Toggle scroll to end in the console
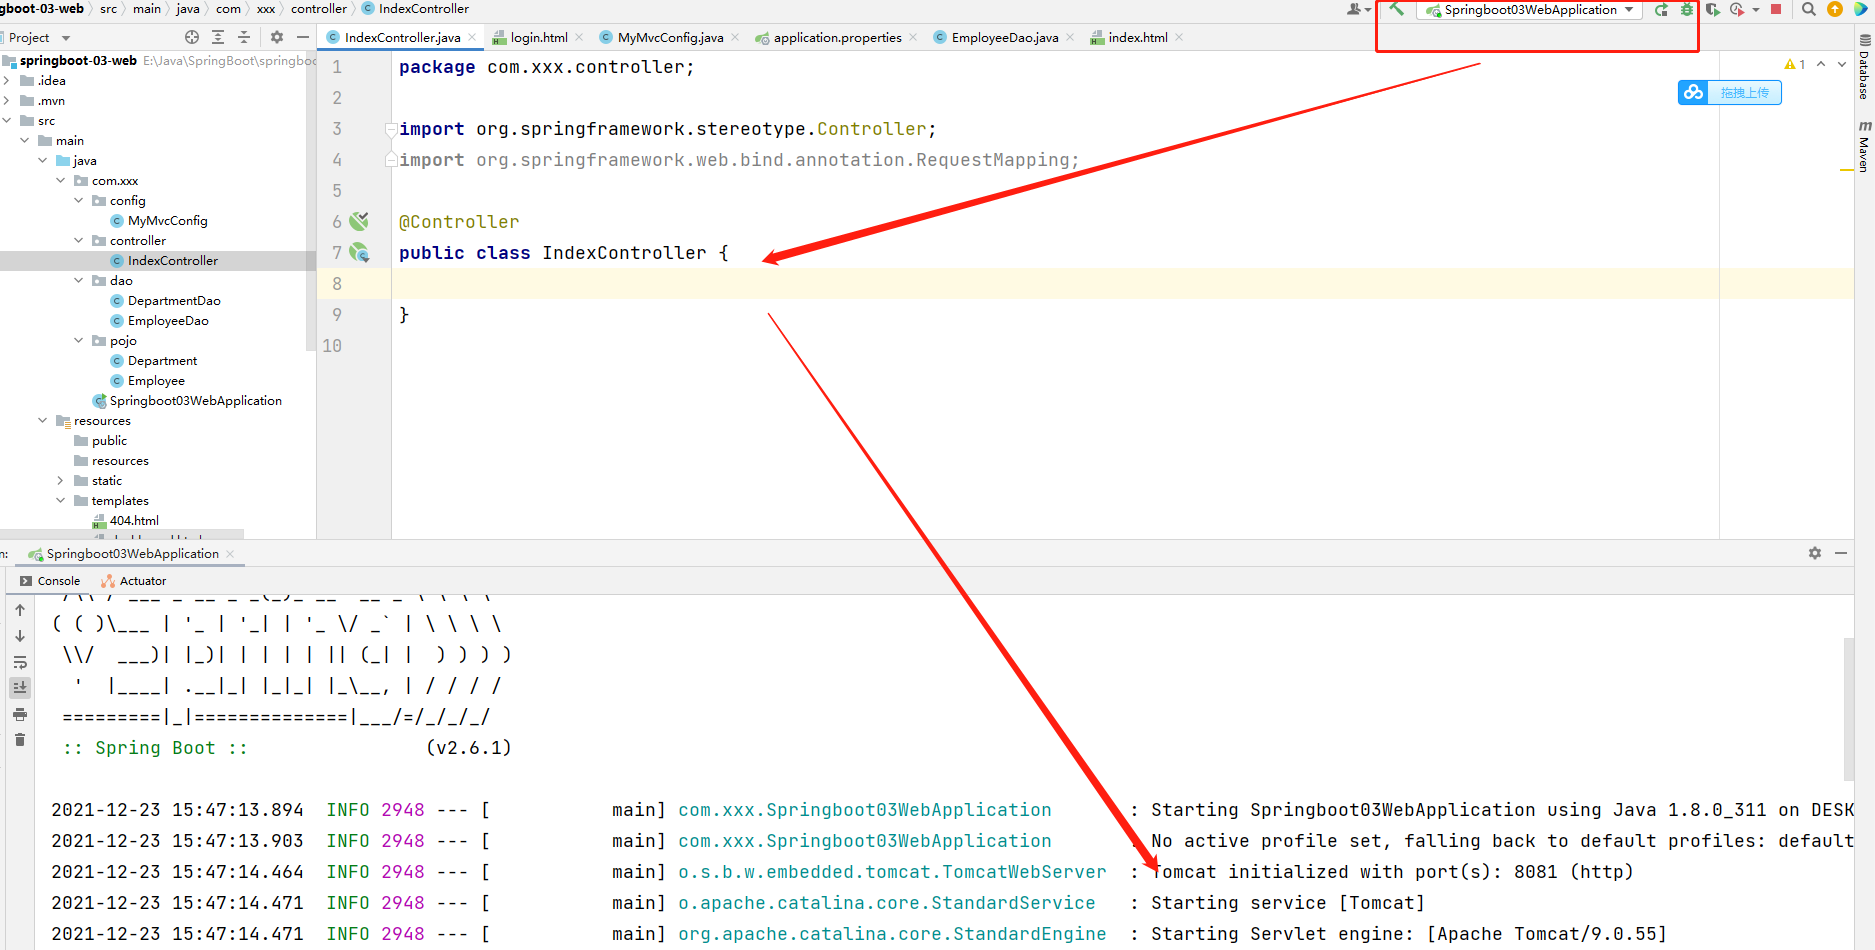 pos(20,688)
